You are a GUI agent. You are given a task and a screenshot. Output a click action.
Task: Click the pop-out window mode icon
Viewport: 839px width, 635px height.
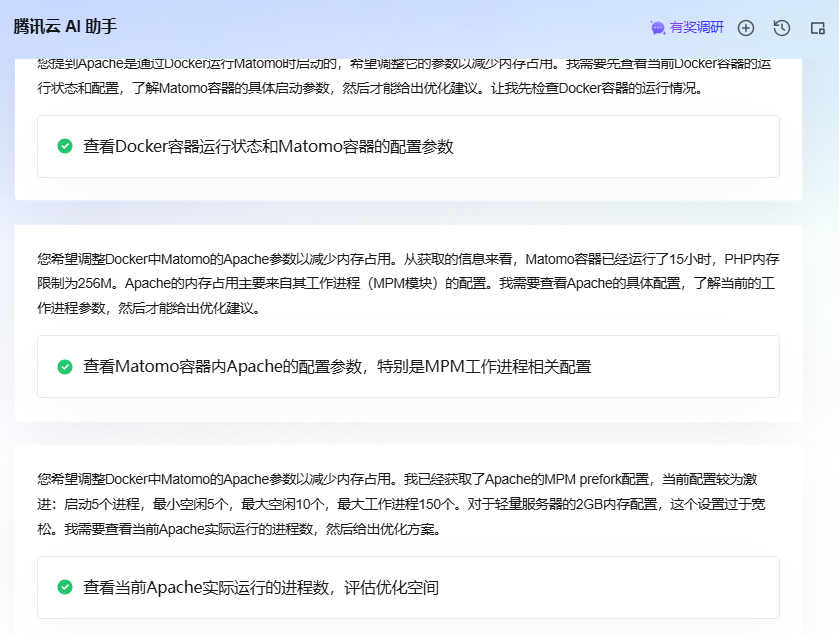817,28
